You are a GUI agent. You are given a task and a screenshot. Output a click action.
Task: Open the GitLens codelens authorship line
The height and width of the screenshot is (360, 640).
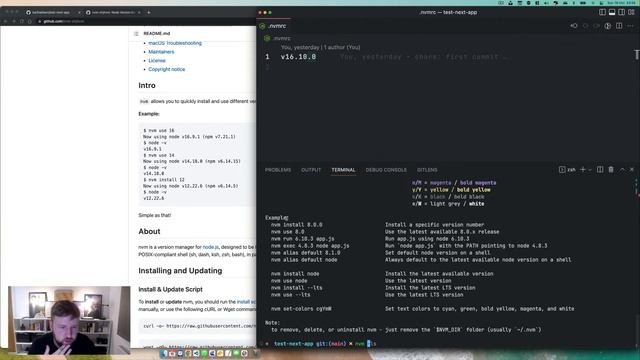(x=320, y=47)
